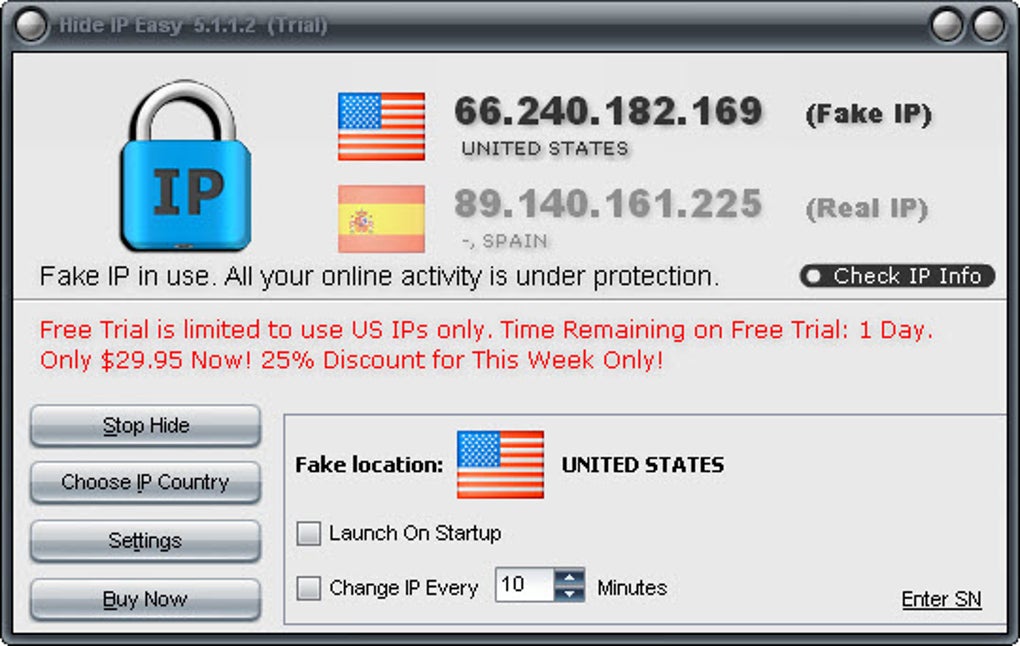Click the Check IP Info button
Image resolution: width=1020 pixels, height=646 pixels.
coord(898,276)
